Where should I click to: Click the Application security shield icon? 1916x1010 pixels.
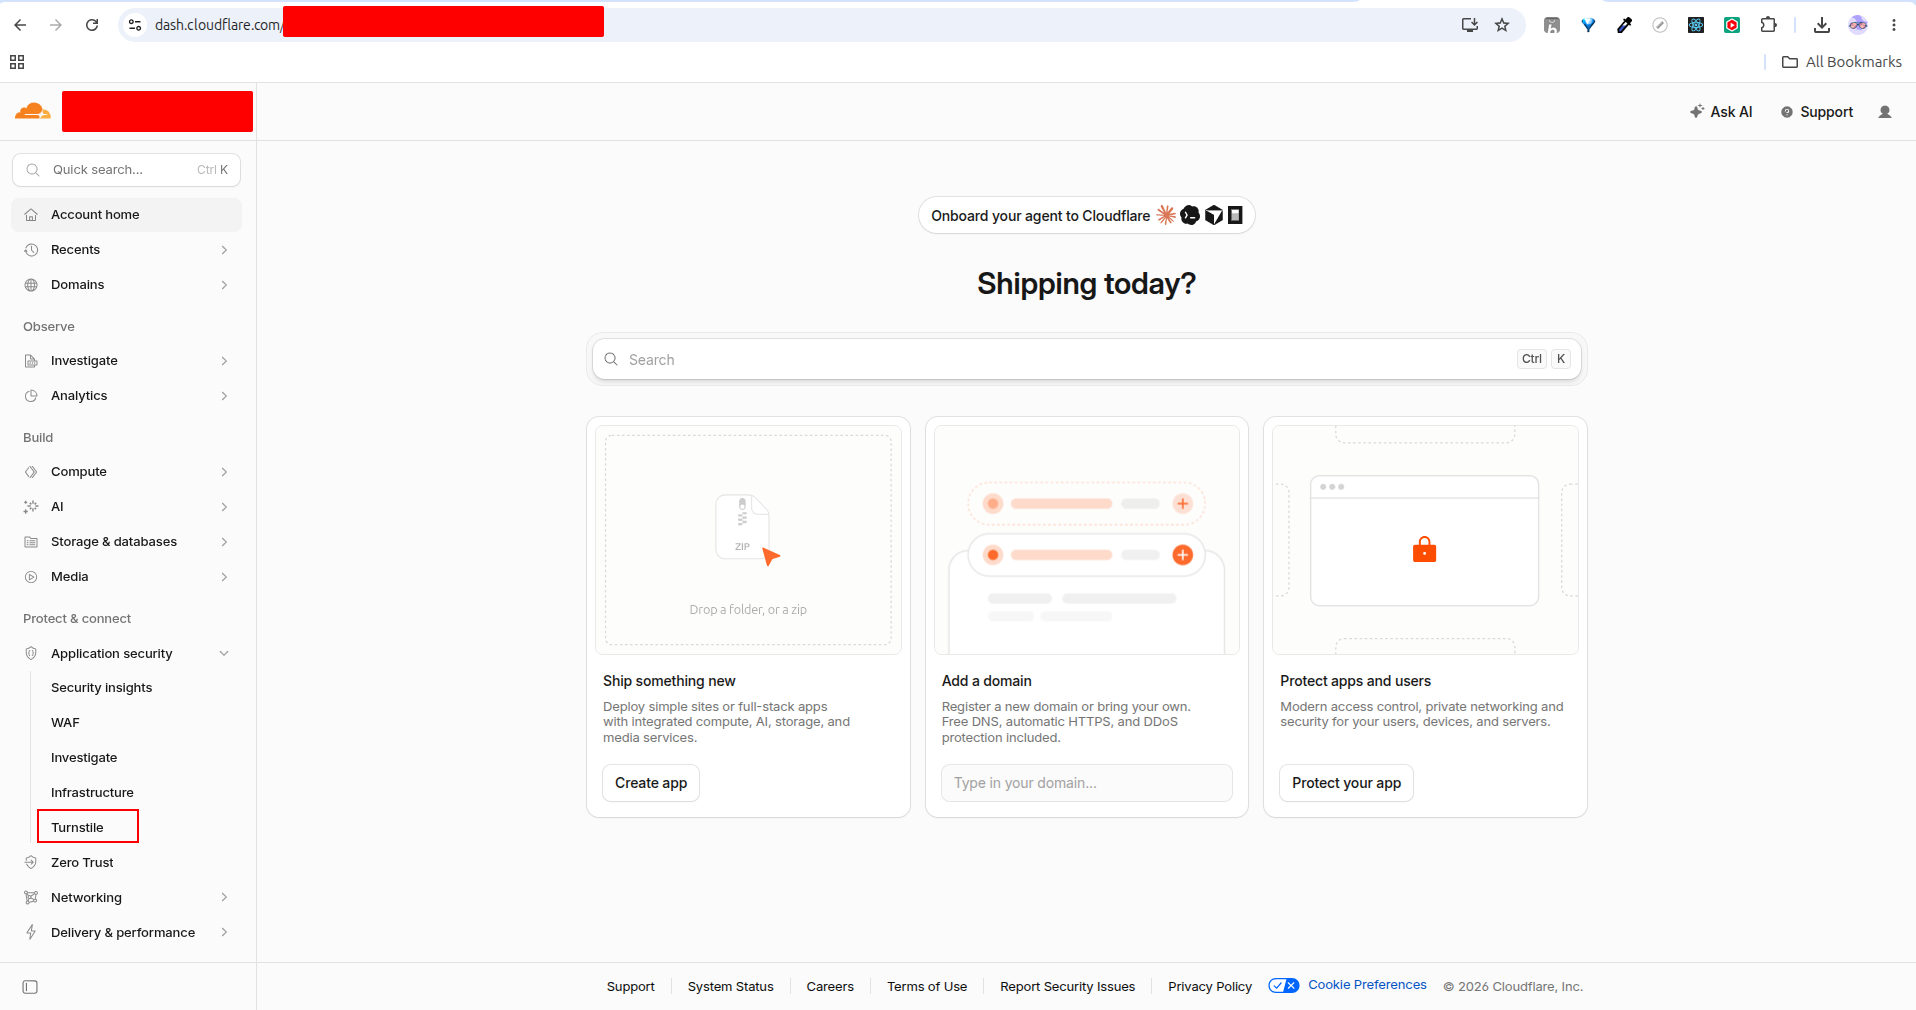pyautogui.click(x=31, y=654)
